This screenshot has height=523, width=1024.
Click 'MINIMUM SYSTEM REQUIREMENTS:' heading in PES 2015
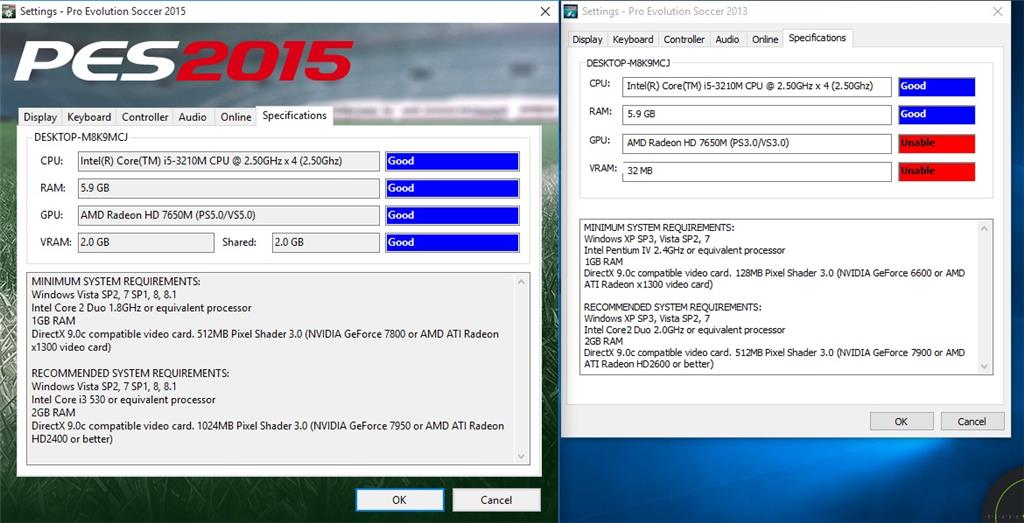pos(116,281)
